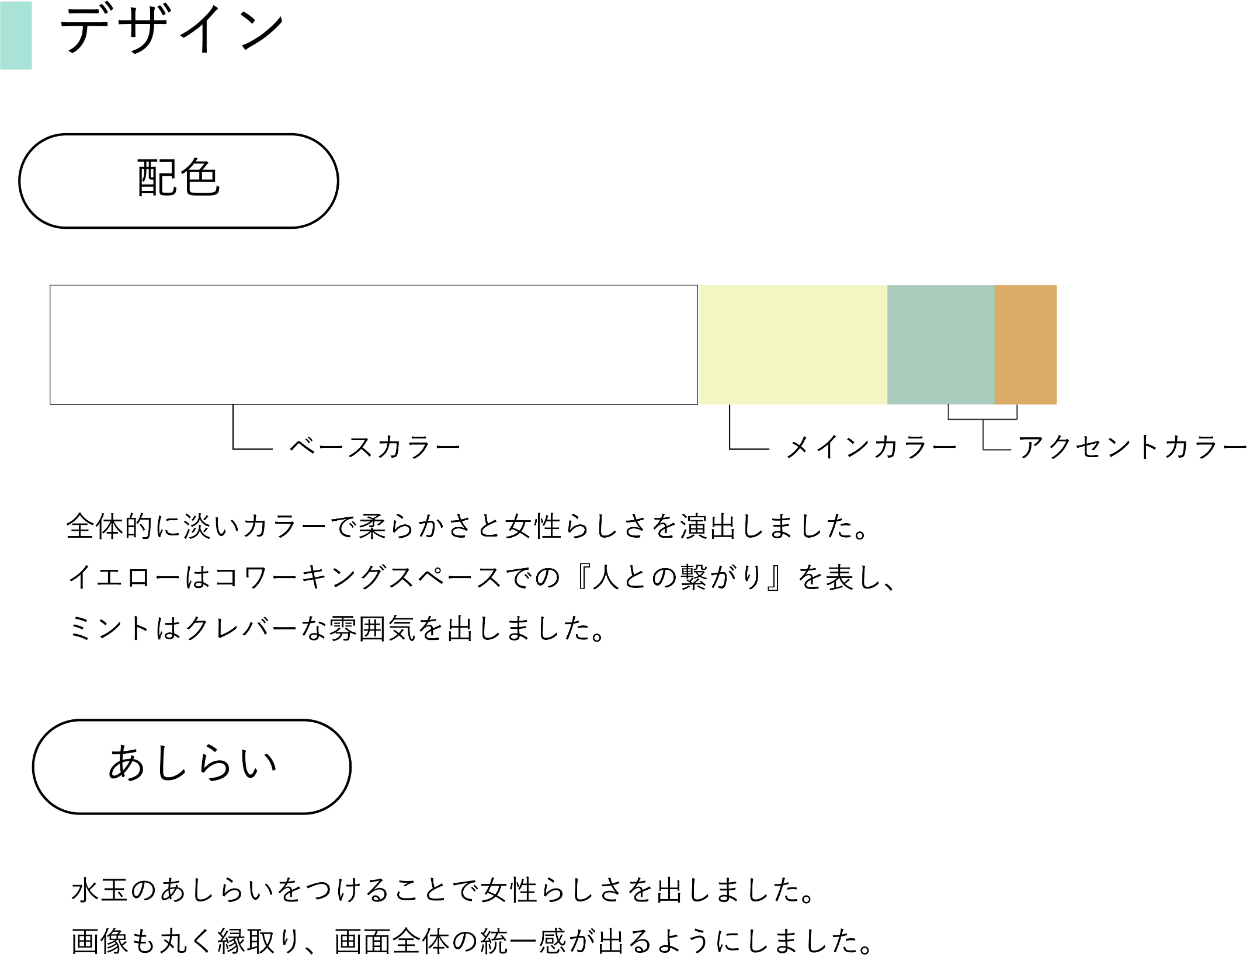Select the white base color swatch
The width and height of the screenshot is (1250, 961).
pyautogui.click(x=373, y=344)
